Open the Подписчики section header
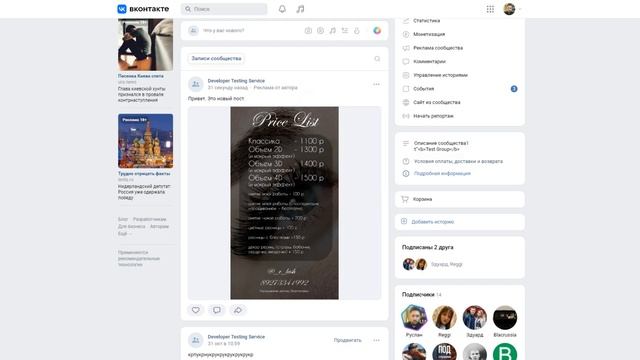This screenshot has height=360, width=640. tap(422, 295)
